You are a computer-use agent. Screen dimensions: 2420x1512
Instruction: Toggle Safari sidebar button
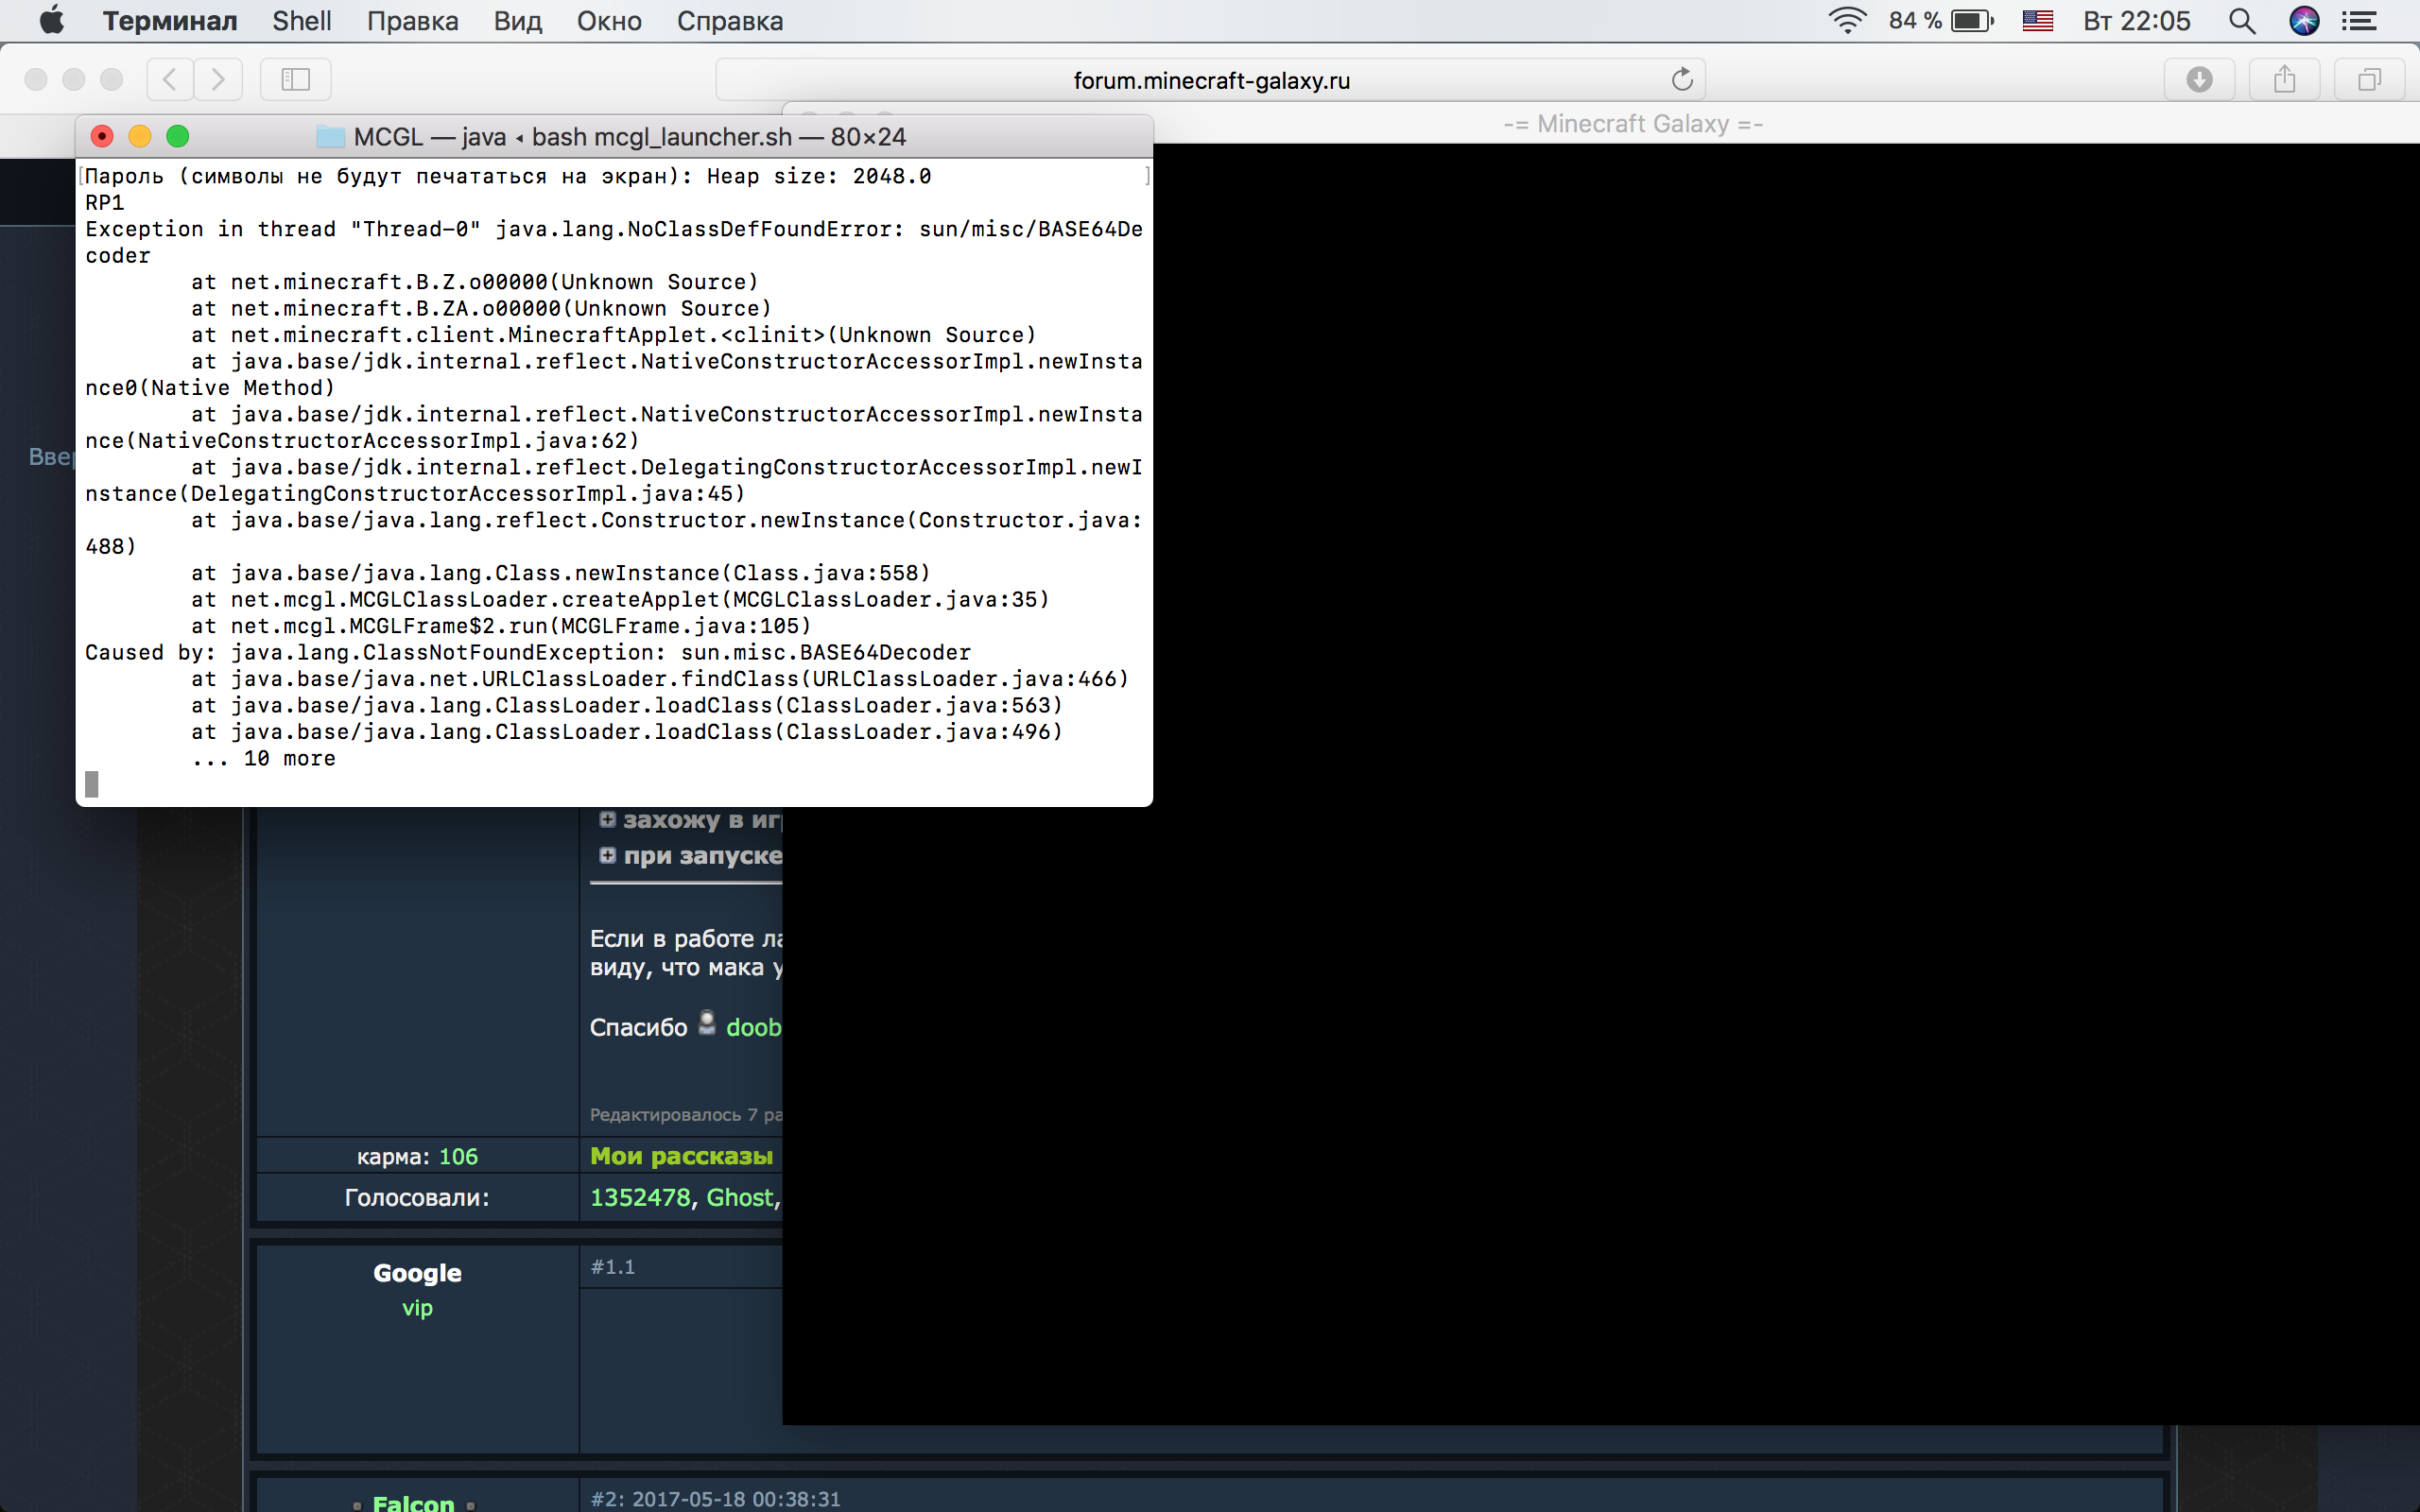click(x=296, y=79)
